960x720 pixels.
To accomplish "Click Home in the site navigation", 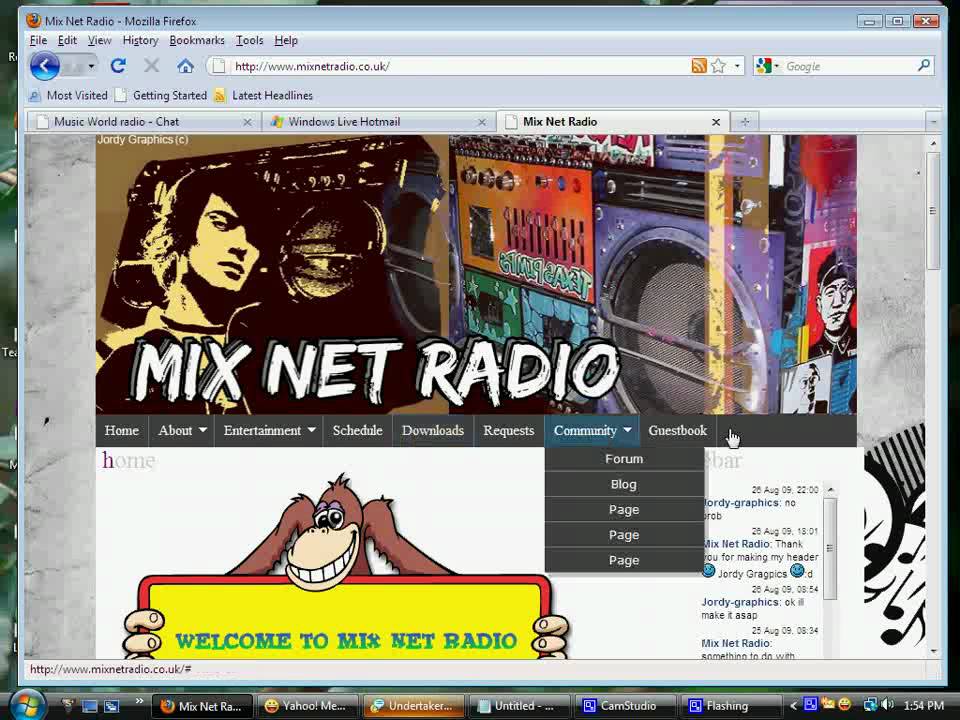I will coord(121,430).
